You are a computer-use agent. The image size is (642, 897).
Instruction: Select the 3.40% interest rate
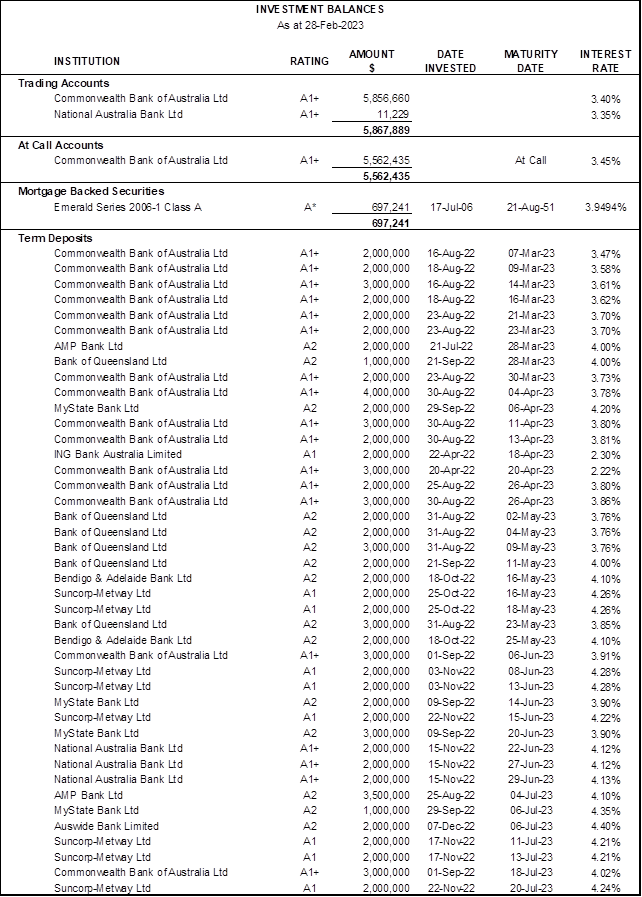pyautogui.click(x=606, y=100)
